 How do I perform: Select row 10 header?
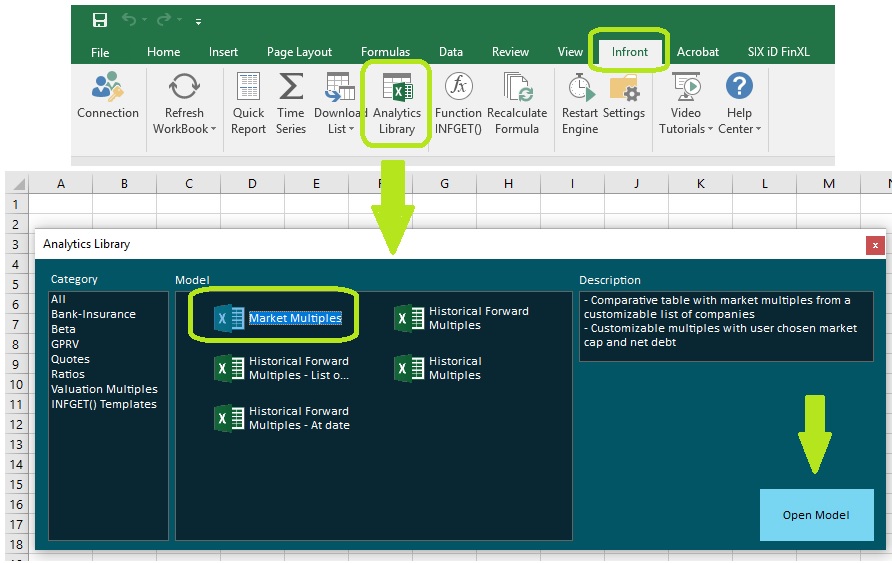17,384
